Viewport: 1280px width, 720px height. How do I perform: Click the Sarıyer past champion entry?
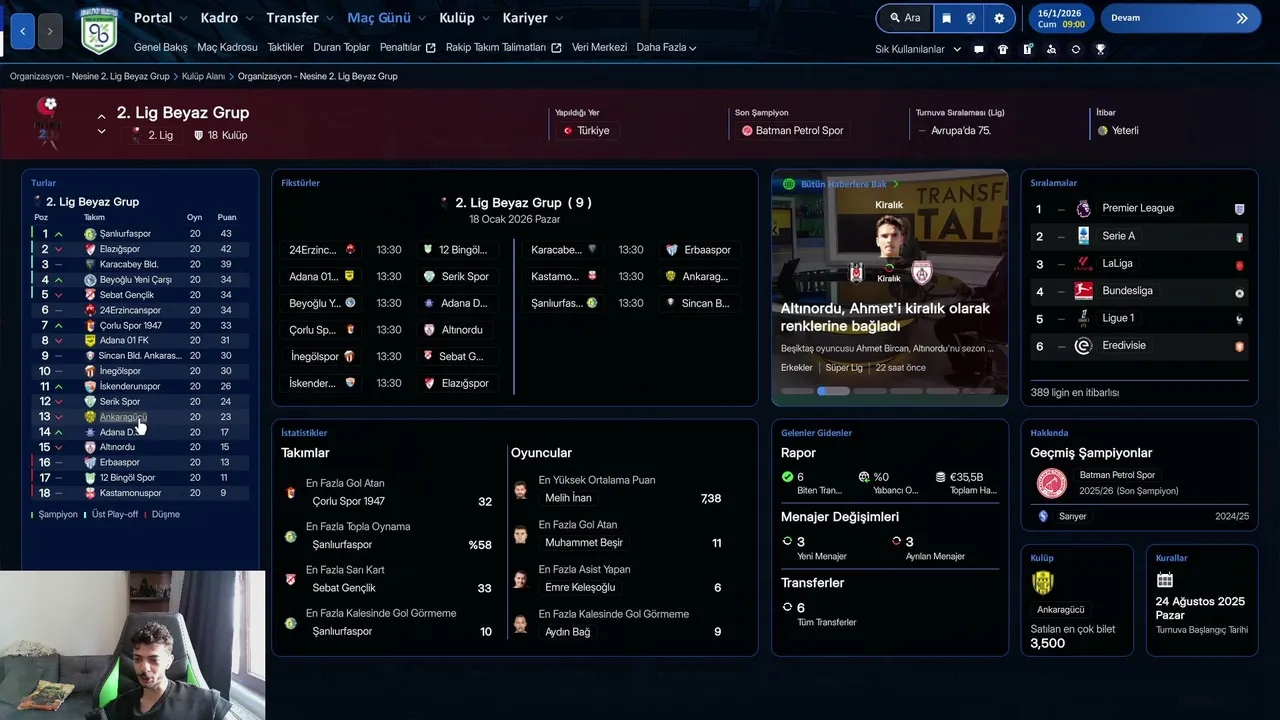coord(1072,516)
